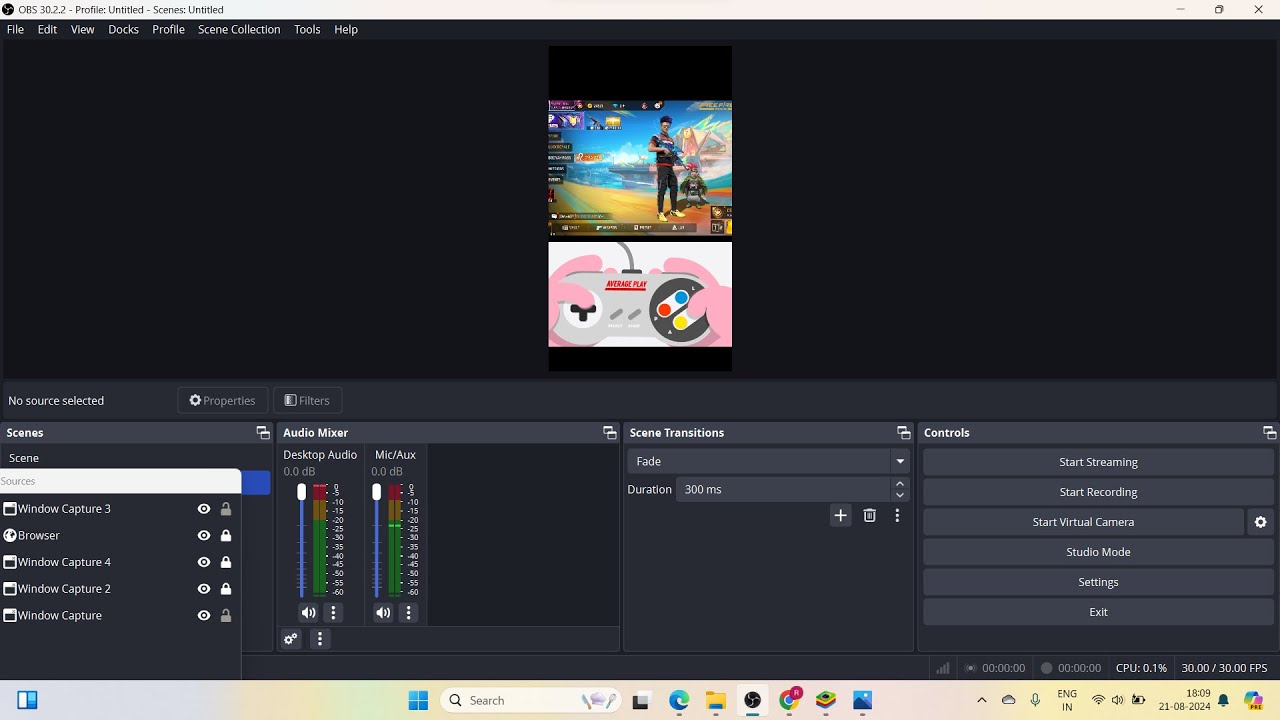Open source Properties button
This screenshot has height=720, width=1280.
point(223,401)
